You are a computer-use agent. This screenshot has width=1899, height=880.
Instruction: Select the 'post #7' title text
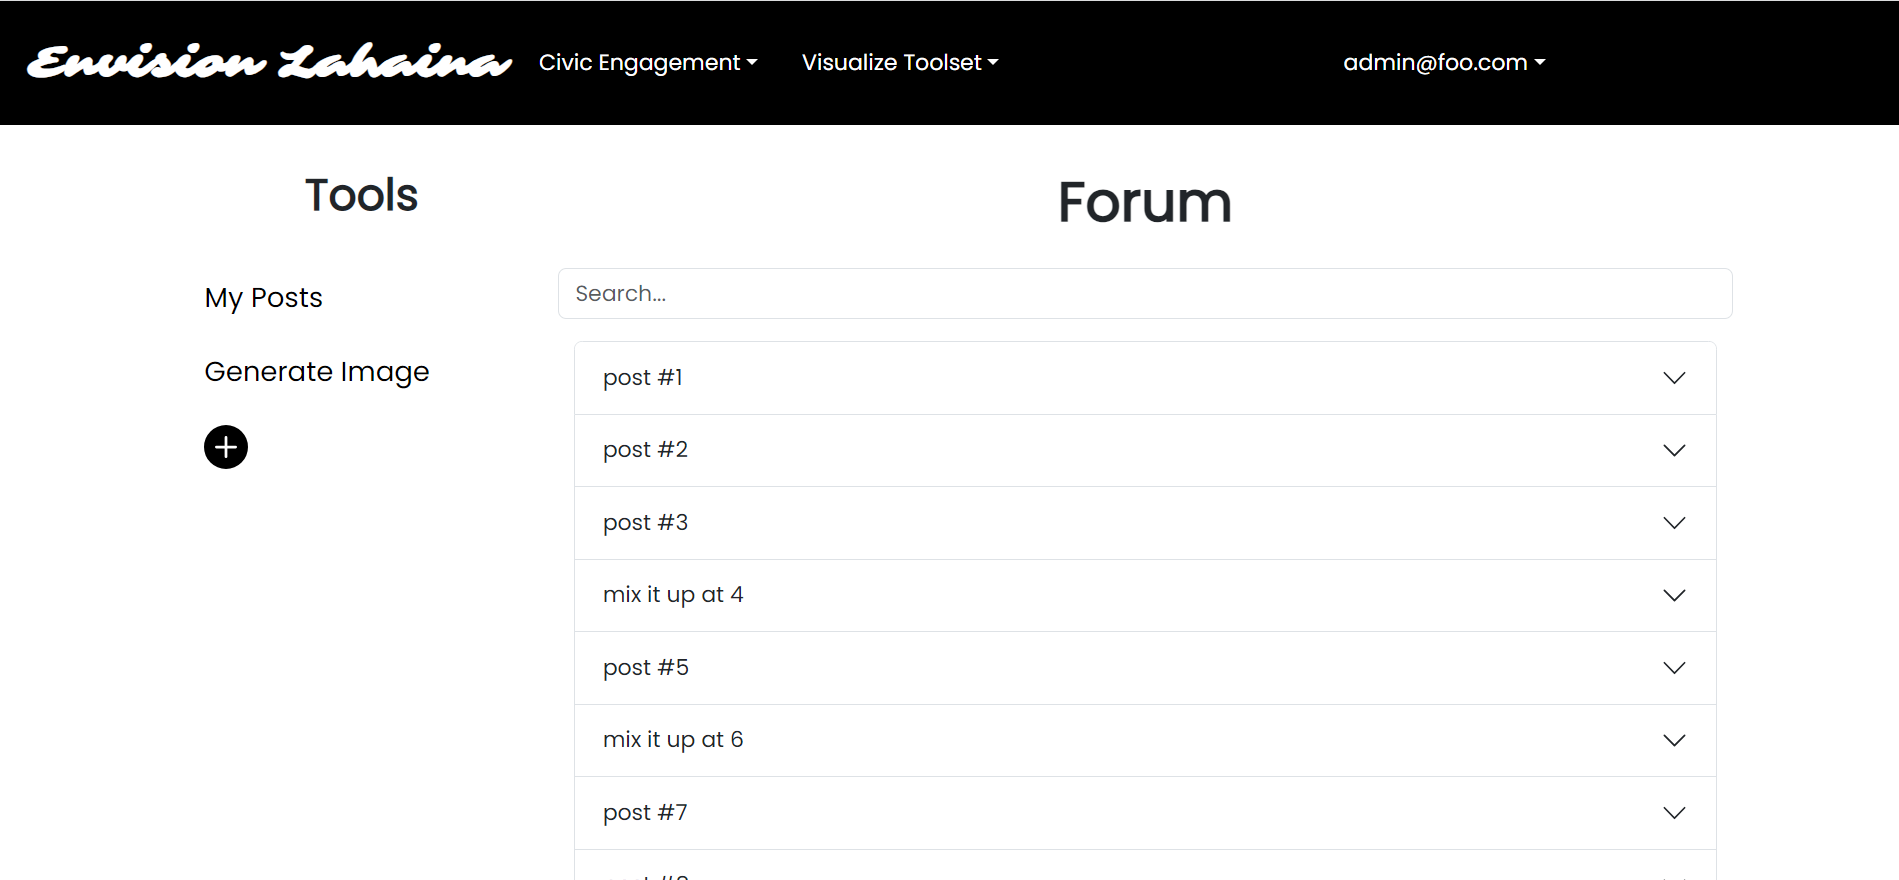646,813
